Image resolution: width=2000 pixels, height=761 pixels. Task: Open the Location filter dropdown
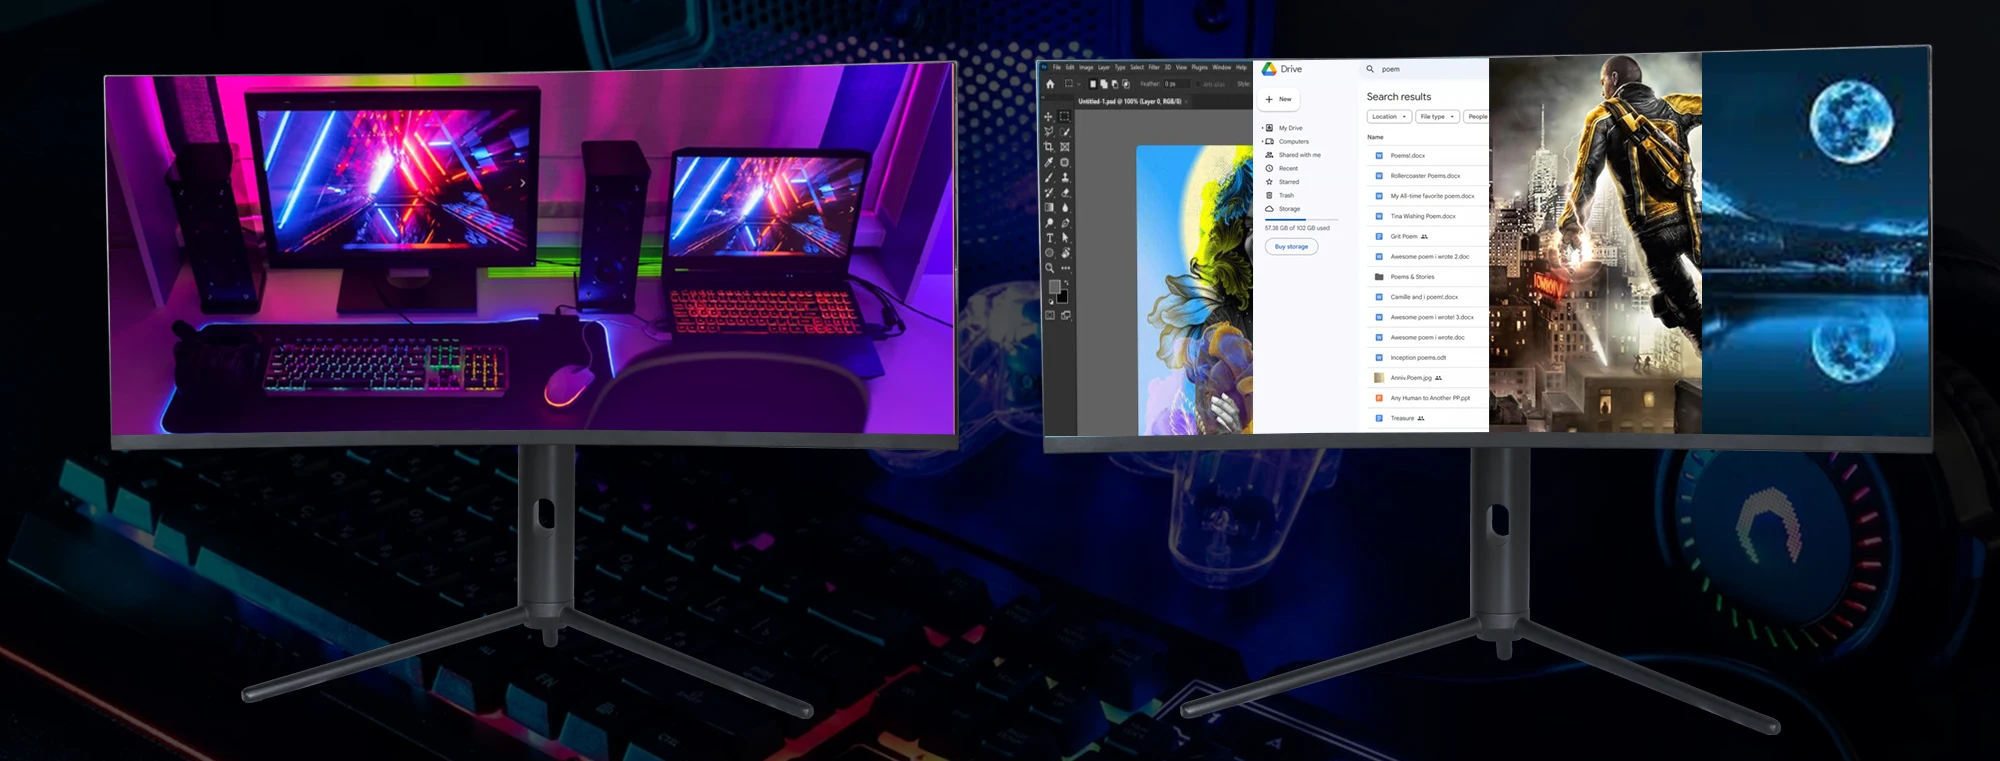click(x=1389, y=117)
